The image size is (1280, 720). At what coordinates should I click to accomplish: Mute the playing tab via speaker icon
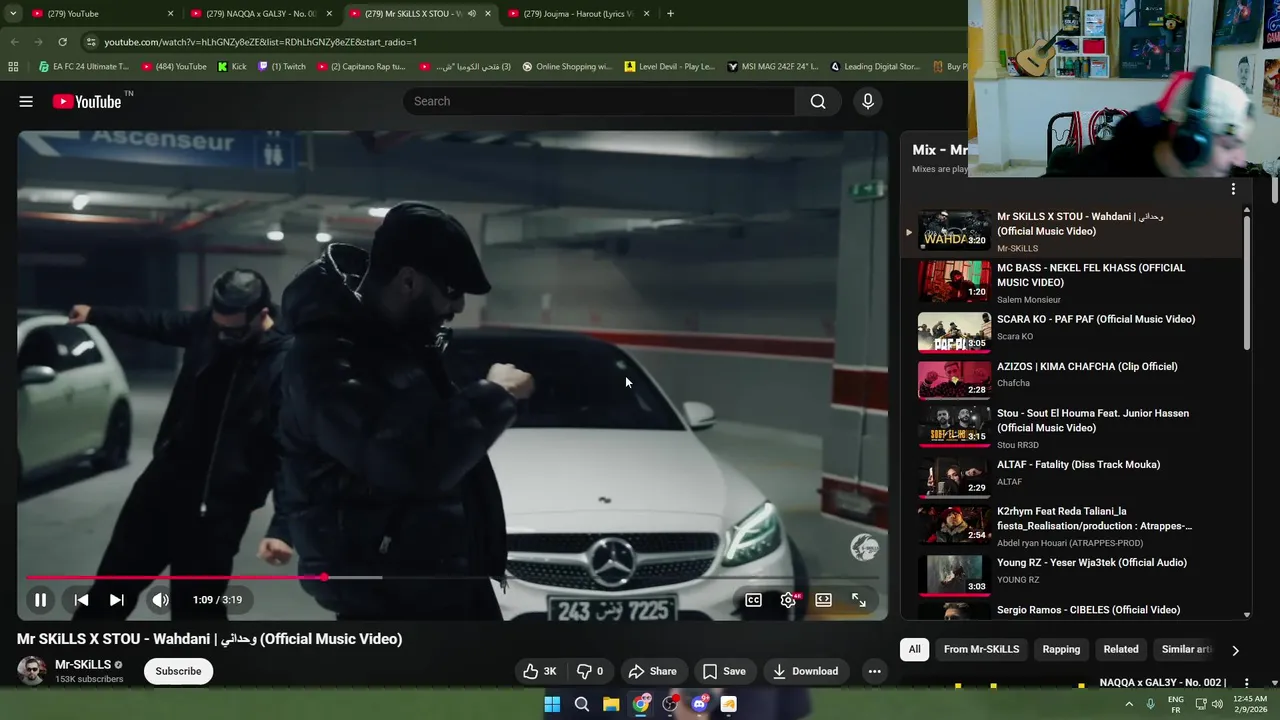[x=471, y=14]
